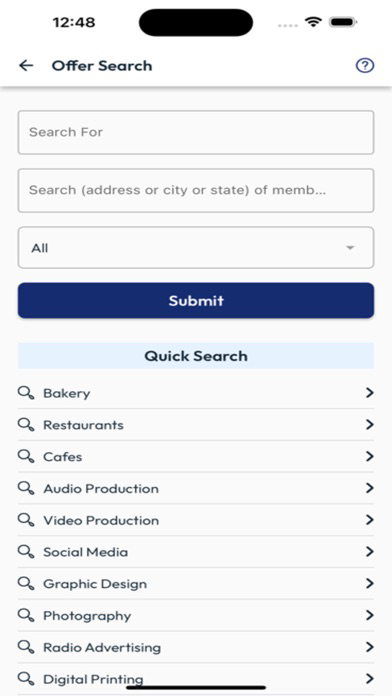This screenshot has width=392, height=696.
Task: Open the Graphic Design chevron
Action: pos(369,583)
